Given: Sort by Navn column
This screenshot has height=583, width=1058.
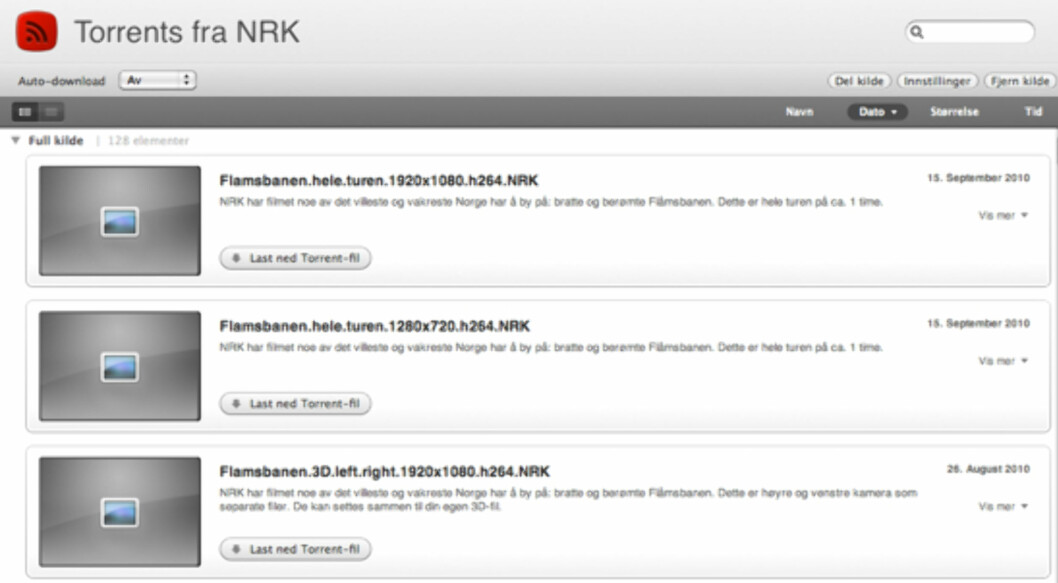Looking at the screenshot, I should pos(799,112).
